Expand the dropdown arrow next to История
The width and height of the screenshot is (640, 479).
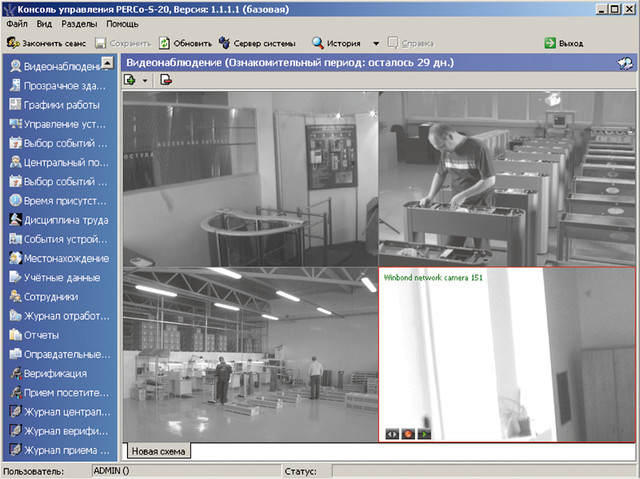click(375, 44)
